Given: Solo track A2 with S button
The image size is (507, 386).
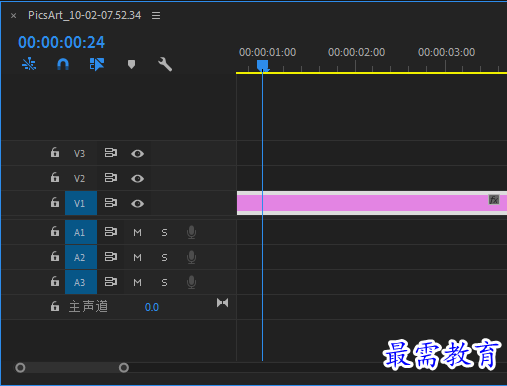Looking at the screenshot, I should [164, 257].
